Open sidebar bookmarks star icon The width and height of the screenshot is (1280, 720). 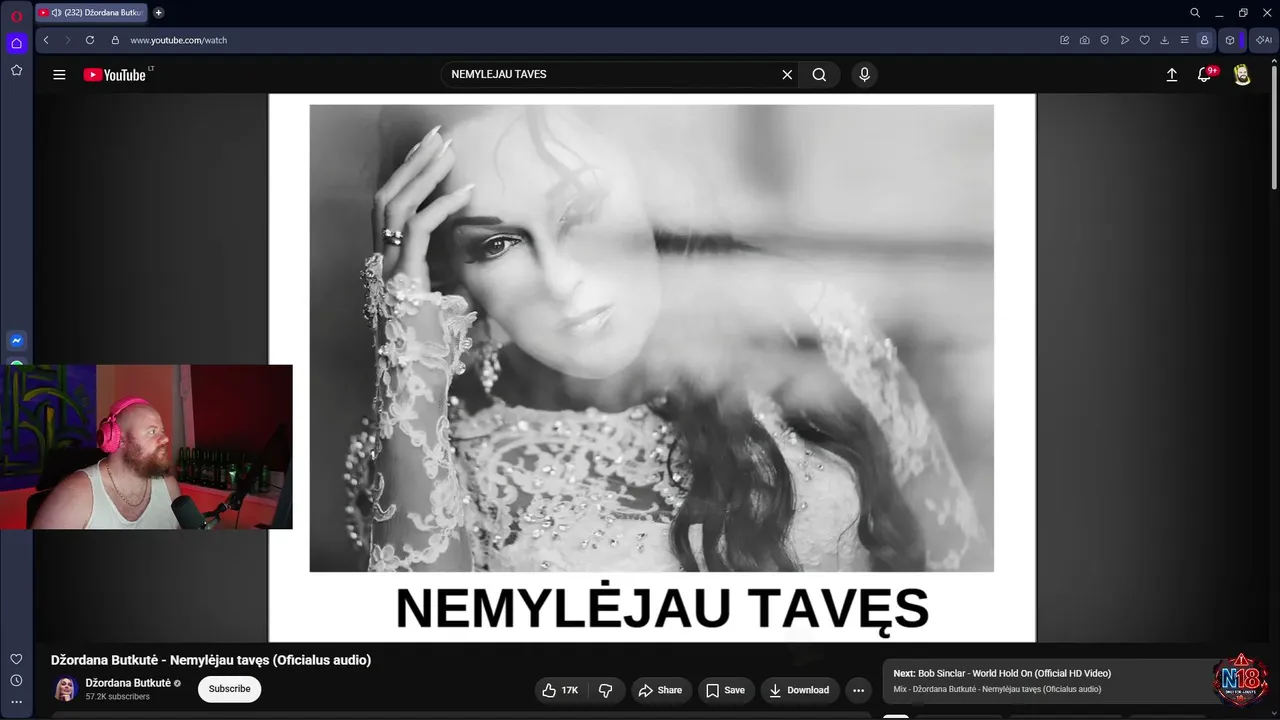coord(16,70)
